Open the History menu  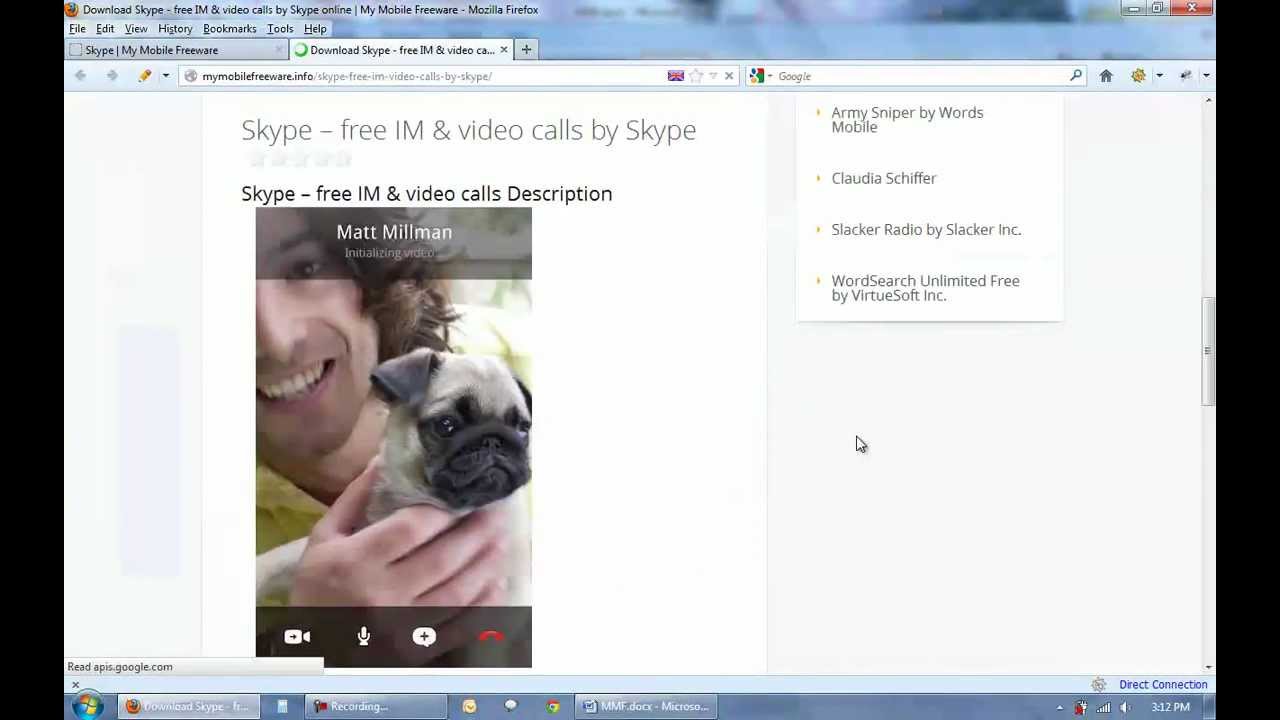tap(175, 29)
